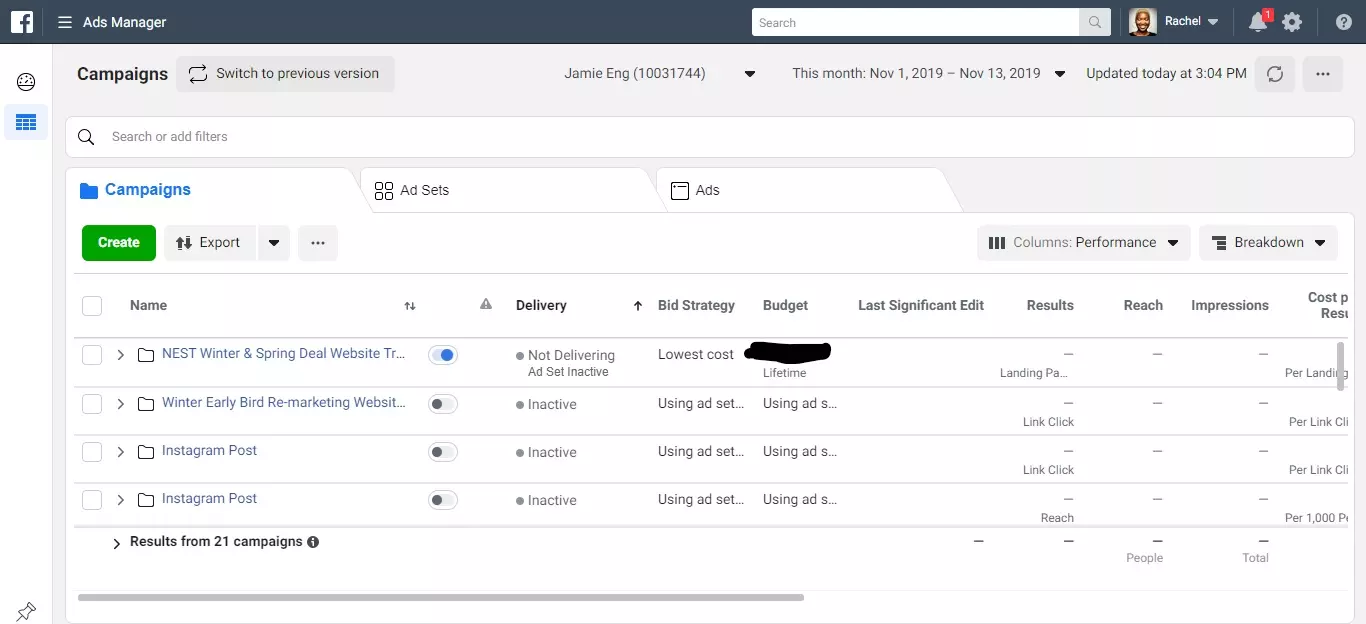Screen dimensions: 1366x624
Task: Open the settings gear icon
Action: [1292, 22]
